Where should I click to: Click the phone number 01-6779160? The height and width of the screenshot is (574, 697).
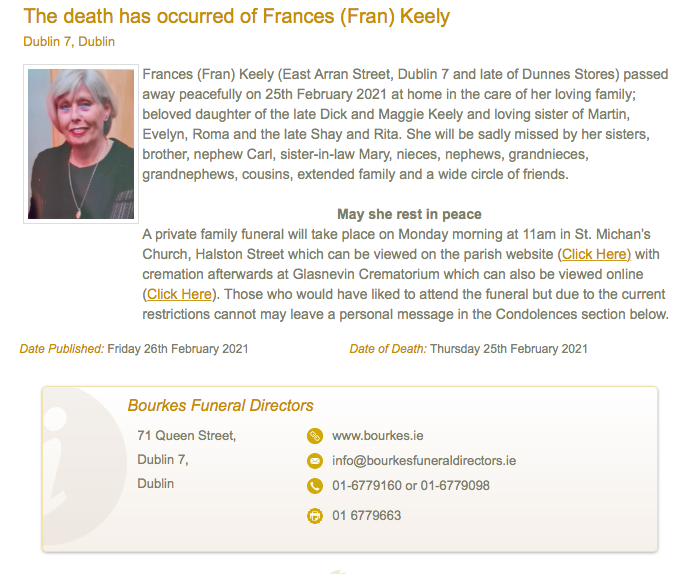tap(367, 486)
